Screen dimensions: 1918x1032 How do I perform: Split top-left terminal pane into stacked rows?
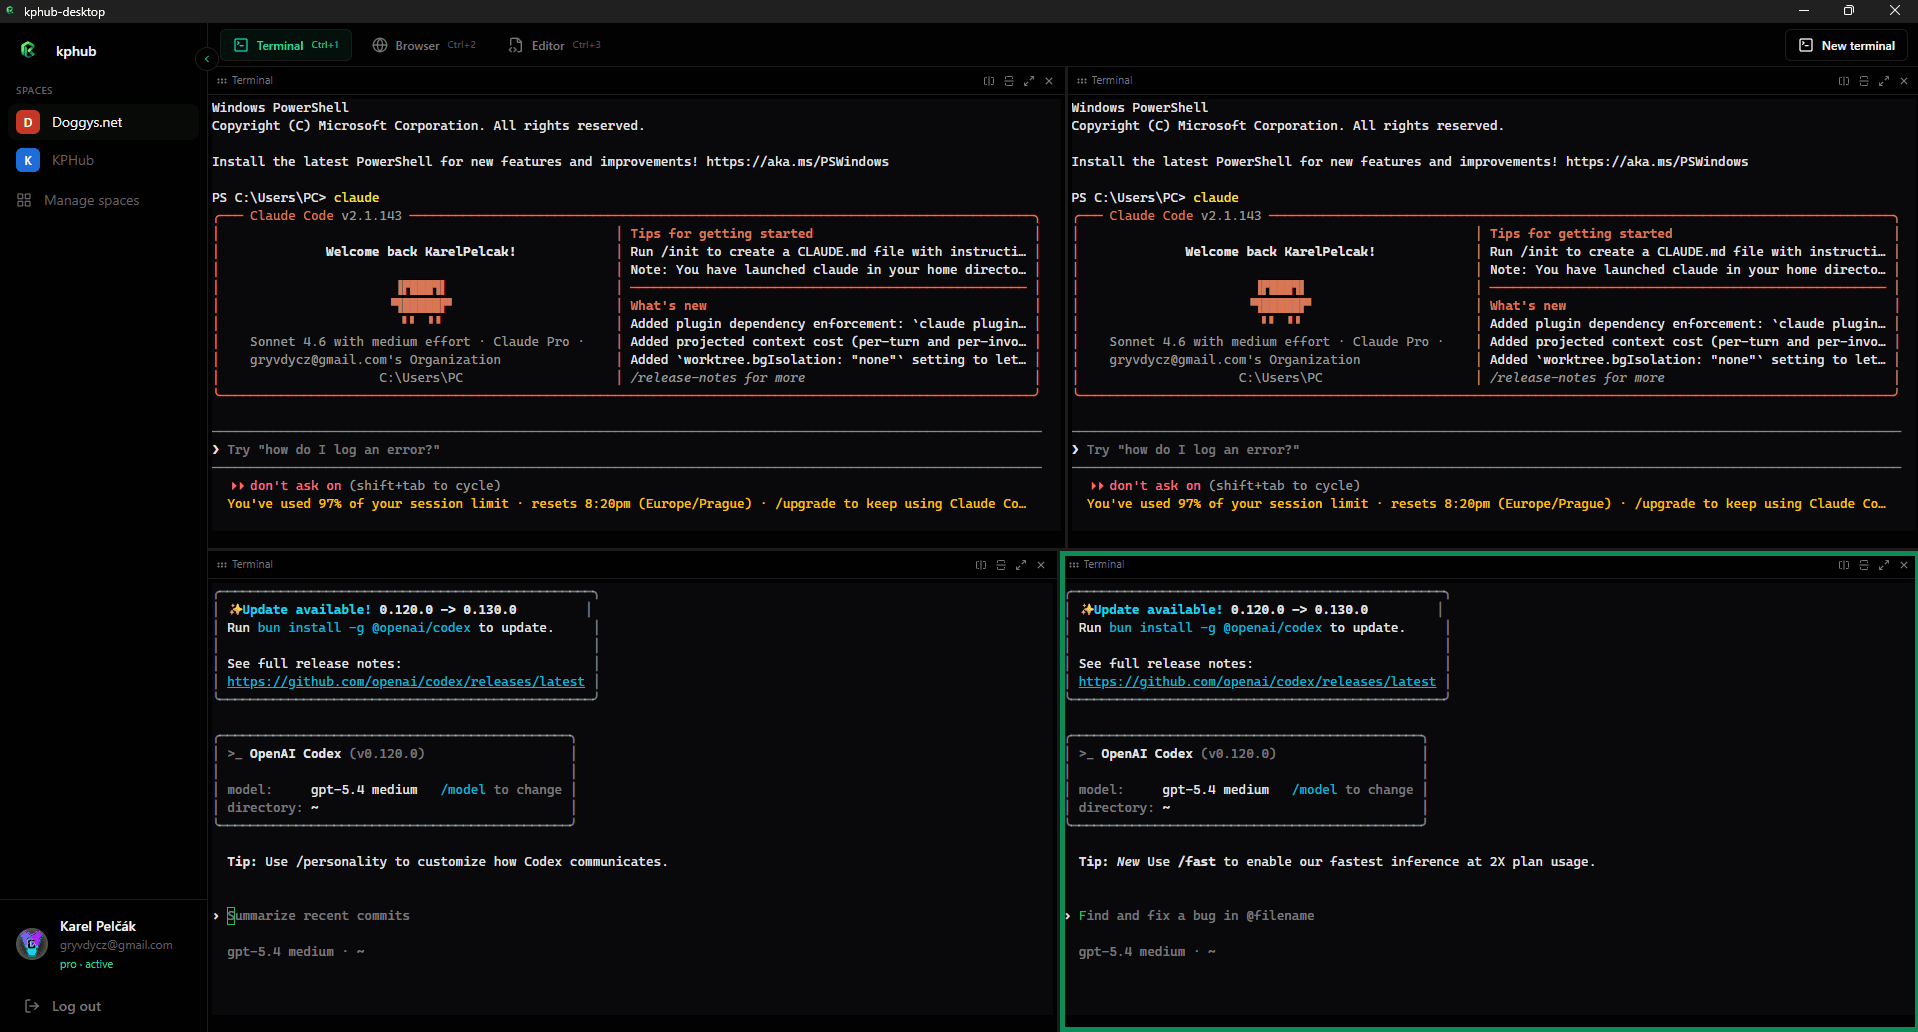pyautogui.click(x=1009, y=81)
